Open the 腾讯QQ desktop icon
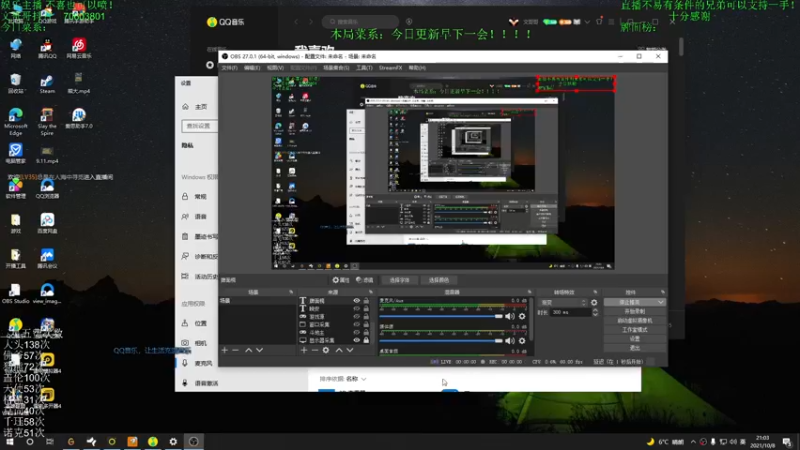Screen dimensions: 800x450 coord(47,49)
